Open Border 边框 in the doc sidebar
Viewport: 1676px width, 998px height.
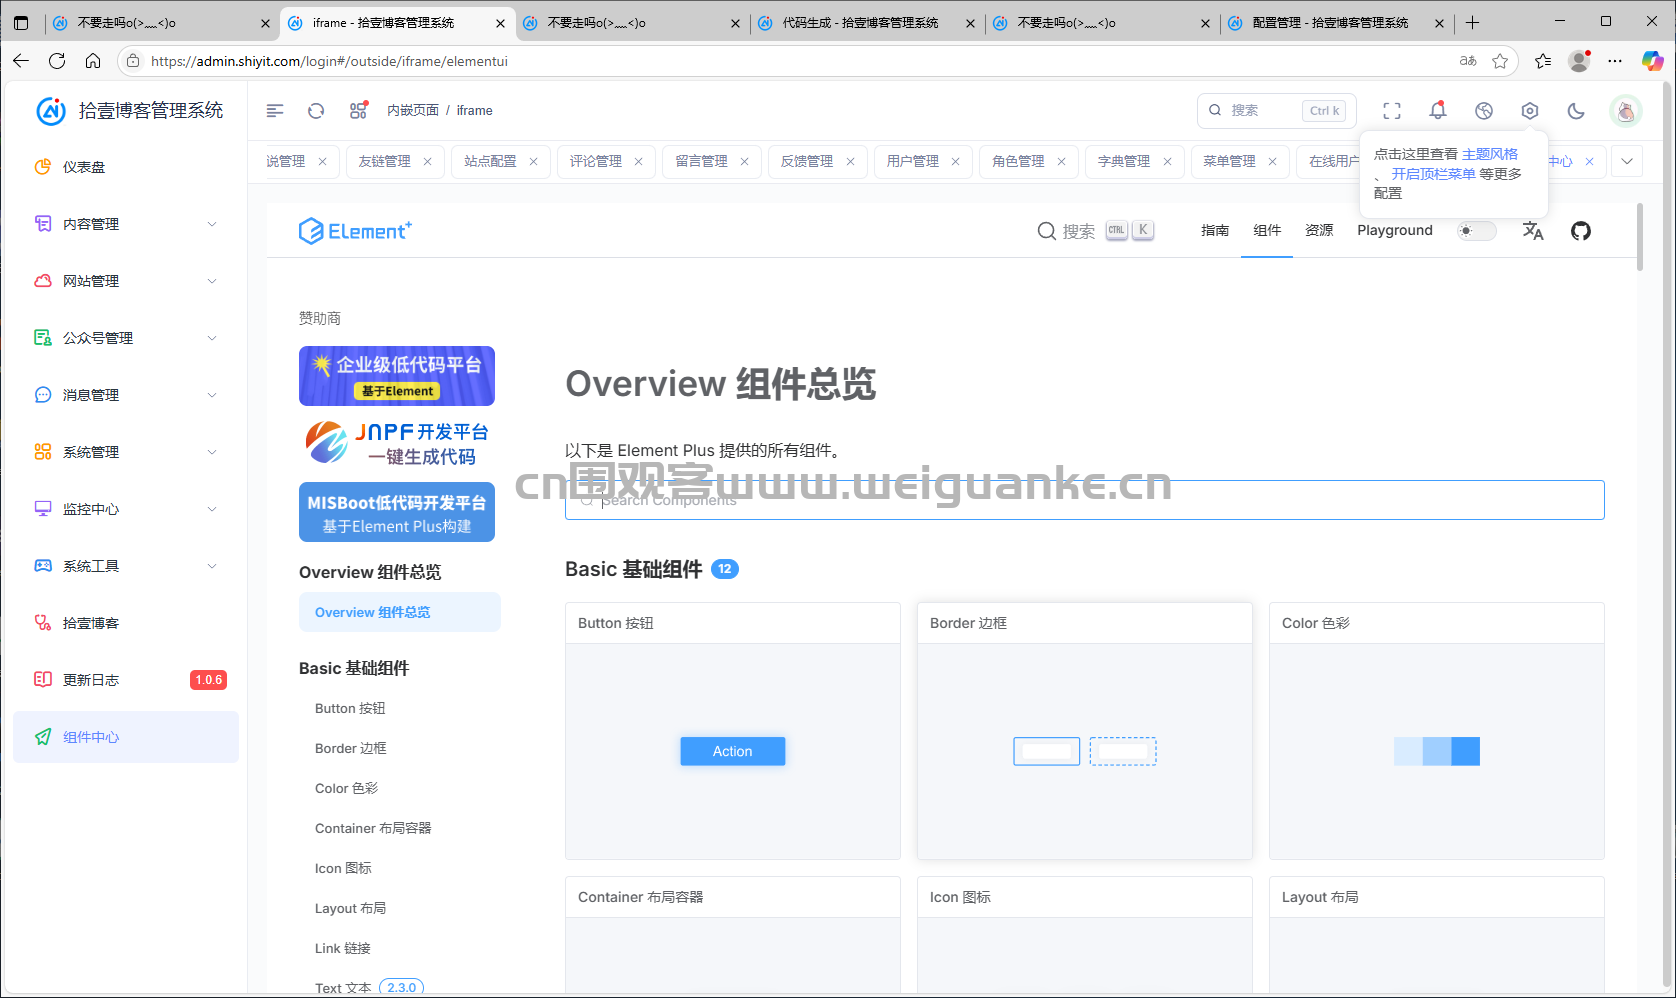(351, 748)
